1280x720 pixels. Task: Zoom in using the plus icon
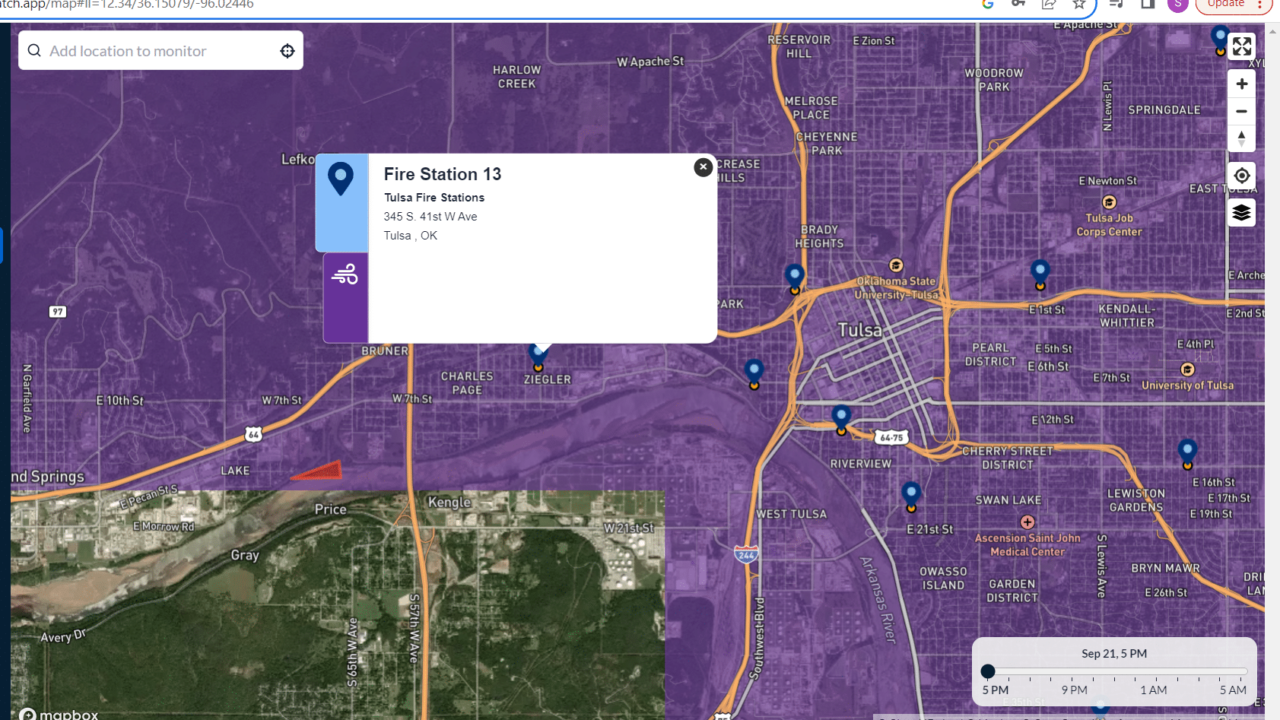(x=1241, y=84)
